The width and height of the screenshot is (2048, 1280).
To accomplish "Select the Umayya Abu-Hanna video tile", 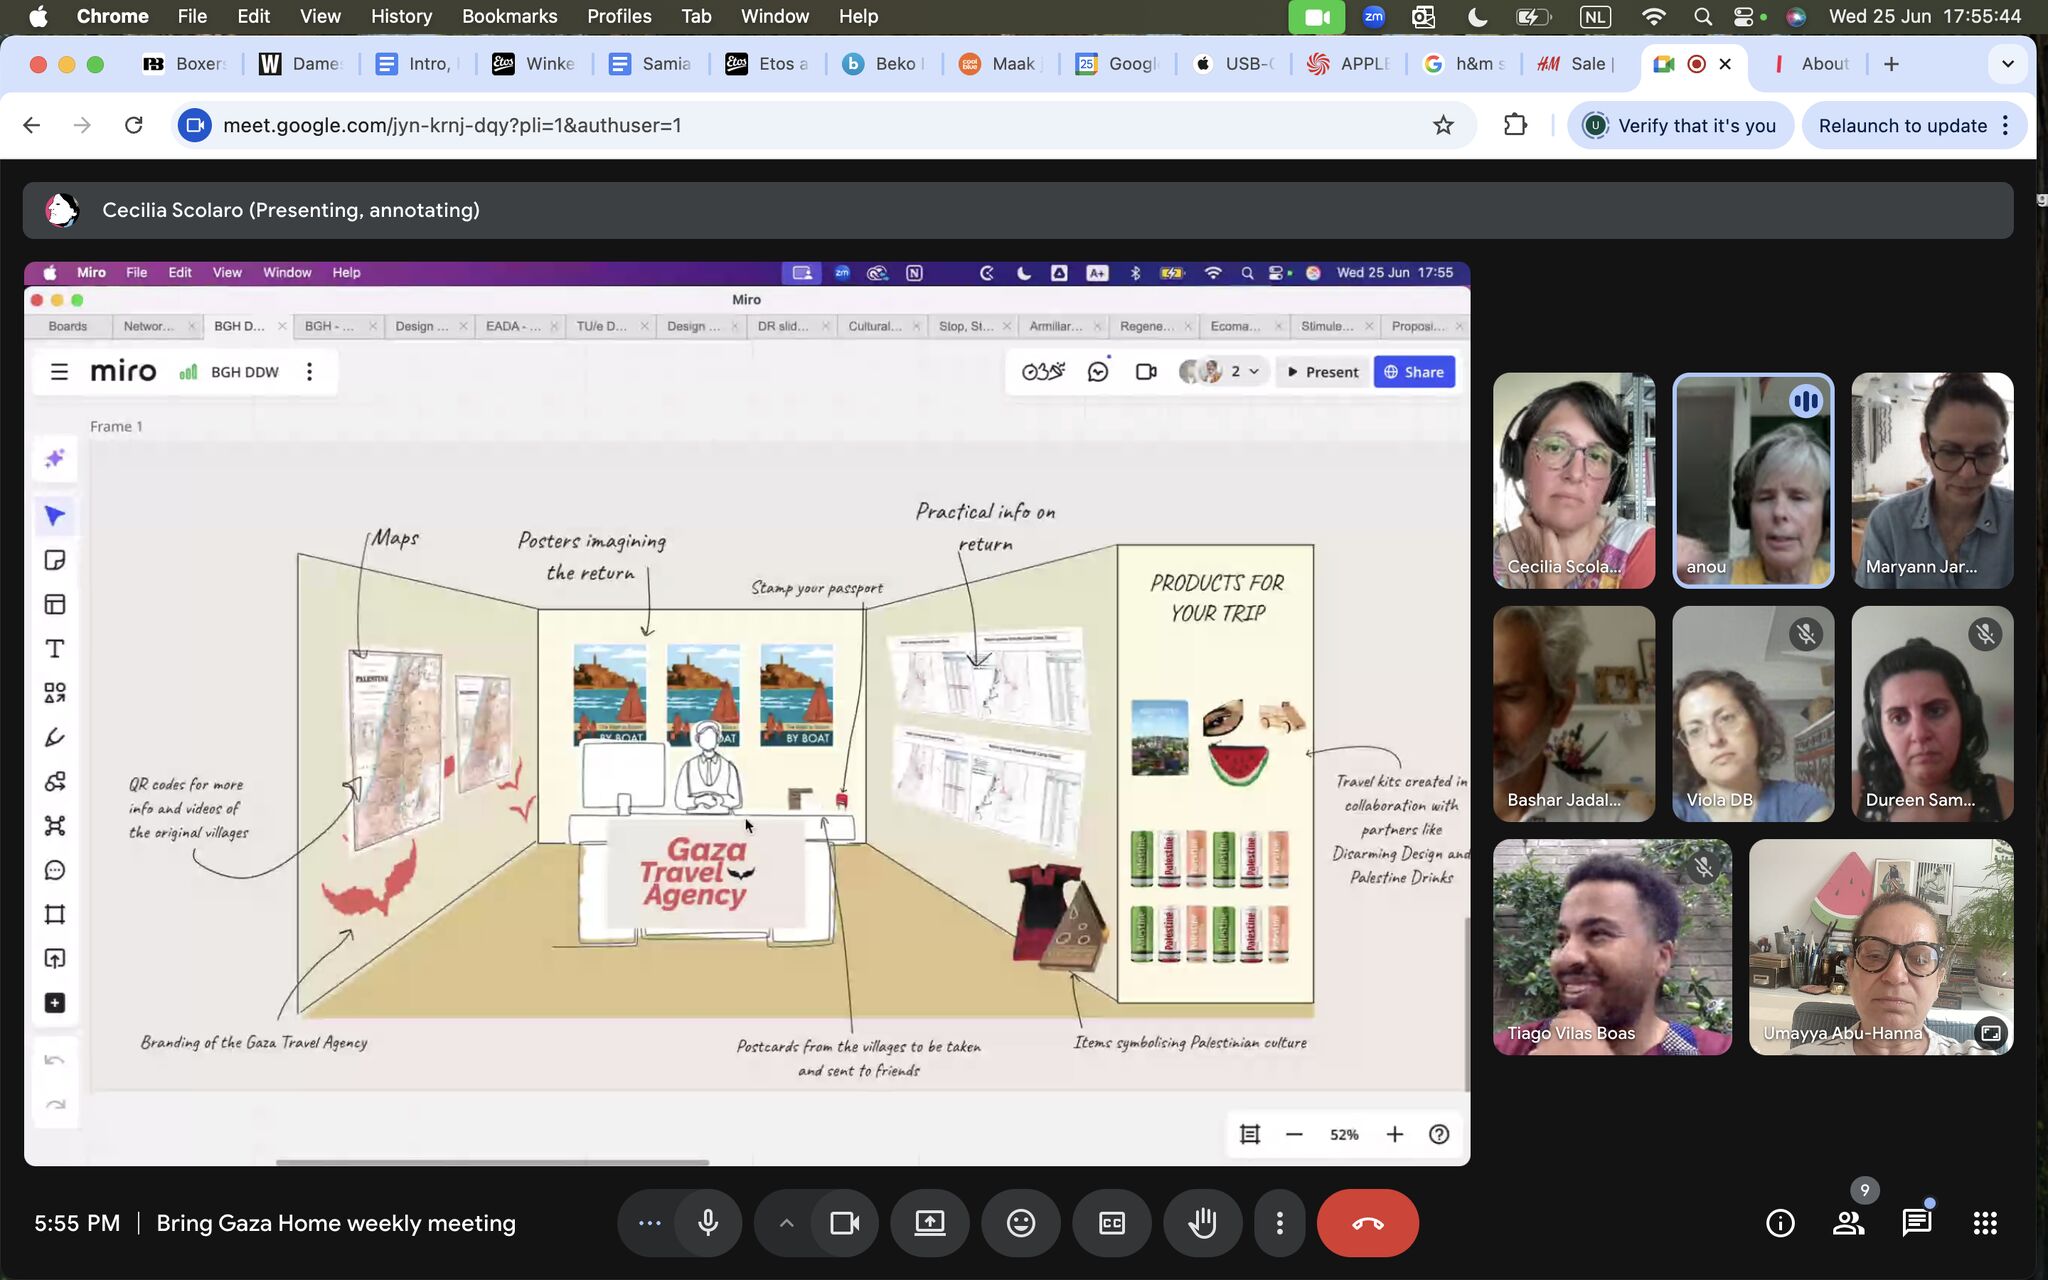I will coord(1880,946).
